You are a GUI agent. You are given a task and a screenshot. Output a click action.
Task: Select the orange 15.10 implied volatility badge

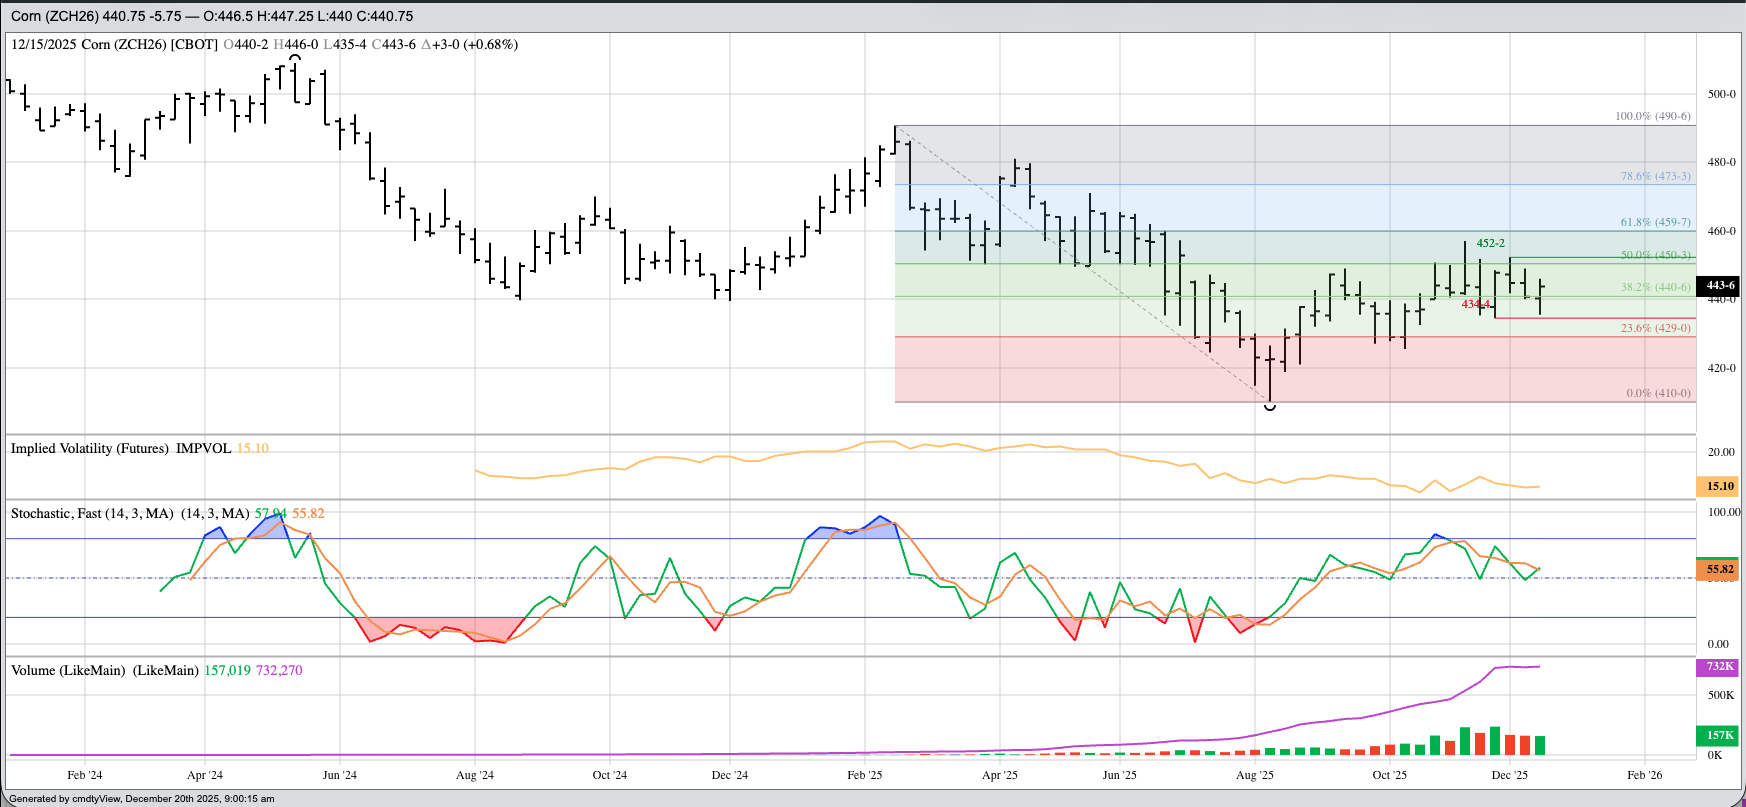coord(1720,486)
